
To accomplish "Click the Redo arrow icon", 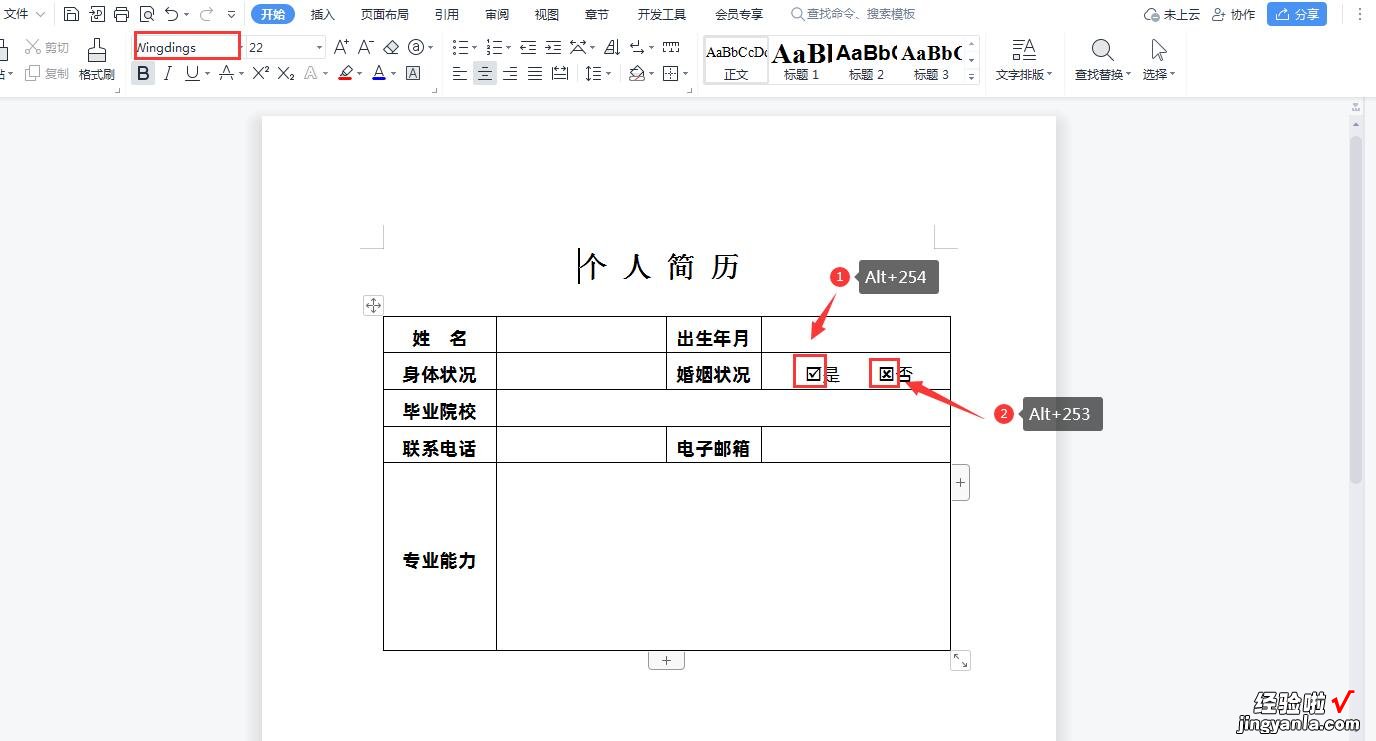I will click(207, 14).
